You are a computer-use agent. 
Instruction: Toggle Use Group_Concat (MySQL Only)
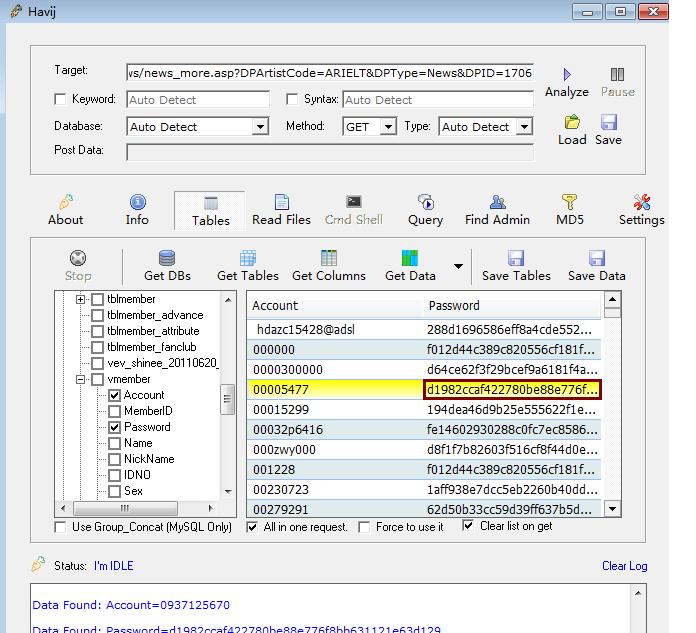click(60, 527)
